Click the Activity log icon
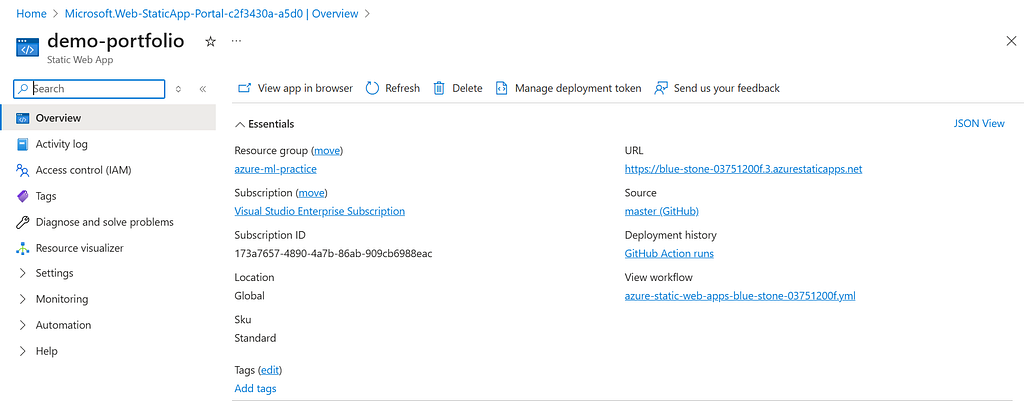This screenshot has height=401, width=1024. (x=23, y=144)
